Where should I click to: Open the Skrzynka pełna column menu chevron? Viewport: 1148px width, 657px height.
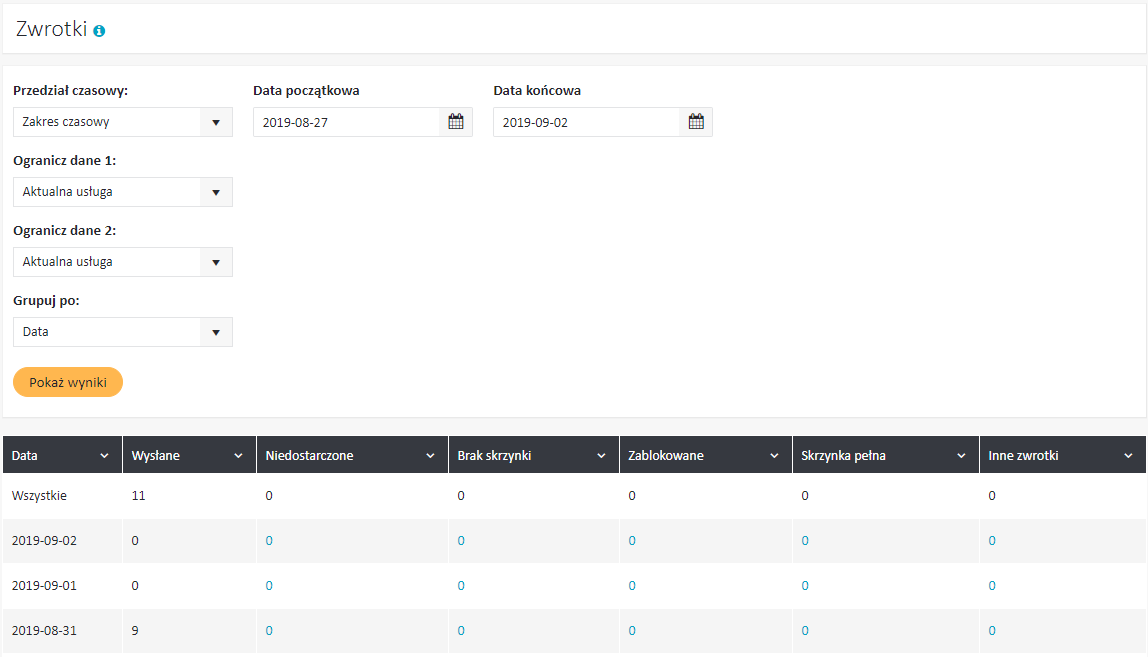click(x=960, y=456)
